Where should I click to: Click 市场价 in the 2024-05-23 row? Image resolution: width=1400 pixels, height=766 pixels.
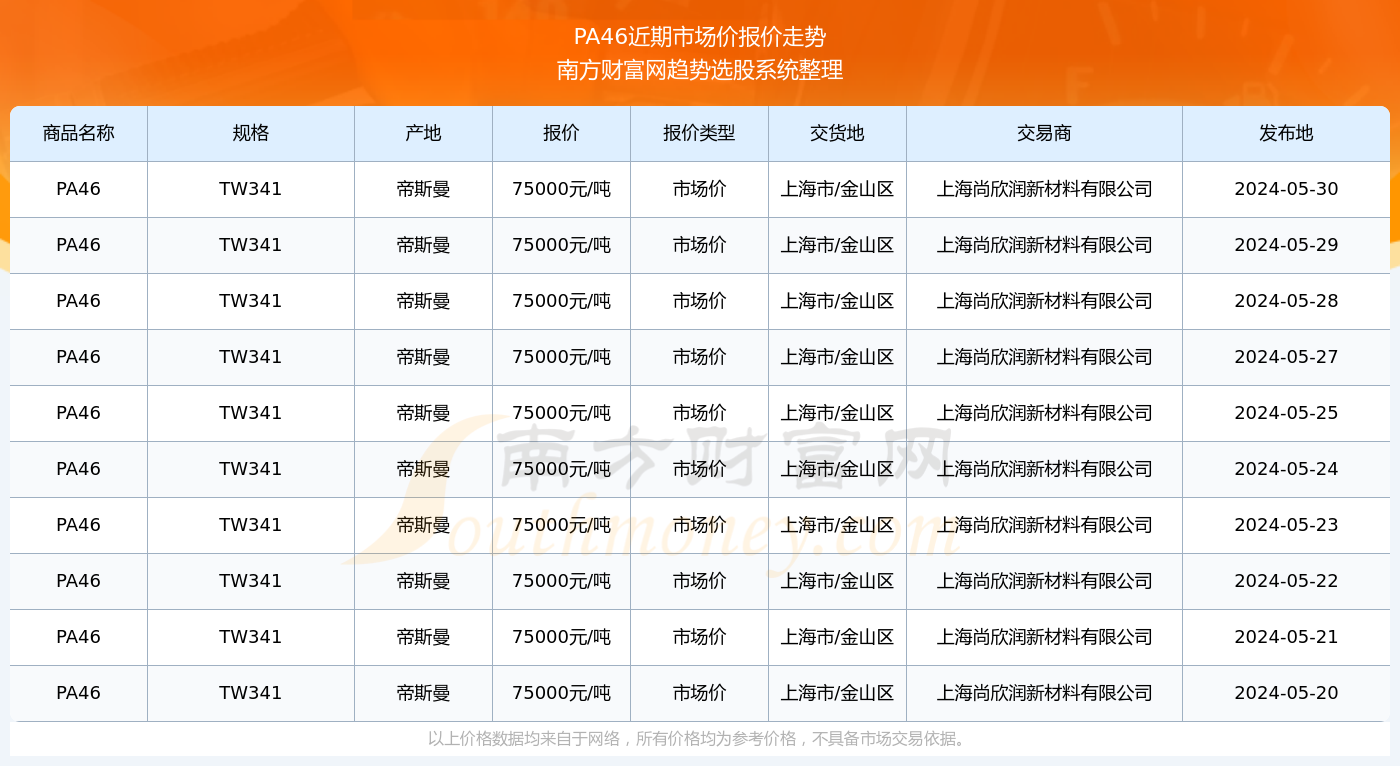pos(700,525)
